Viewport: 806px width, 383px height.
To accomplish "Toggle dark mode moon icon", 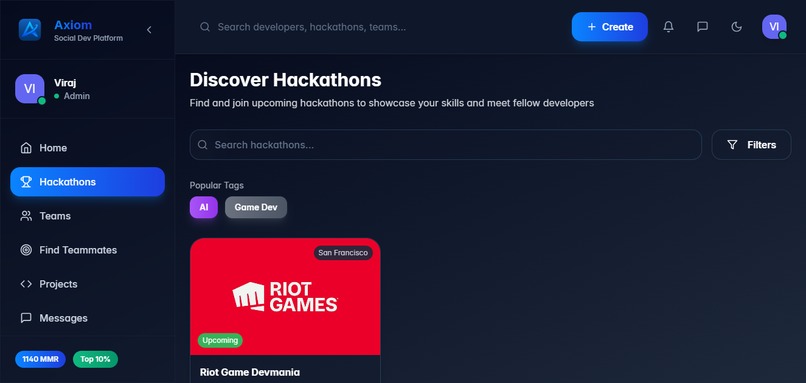I will pyautogui.click(x=737, y=27).
